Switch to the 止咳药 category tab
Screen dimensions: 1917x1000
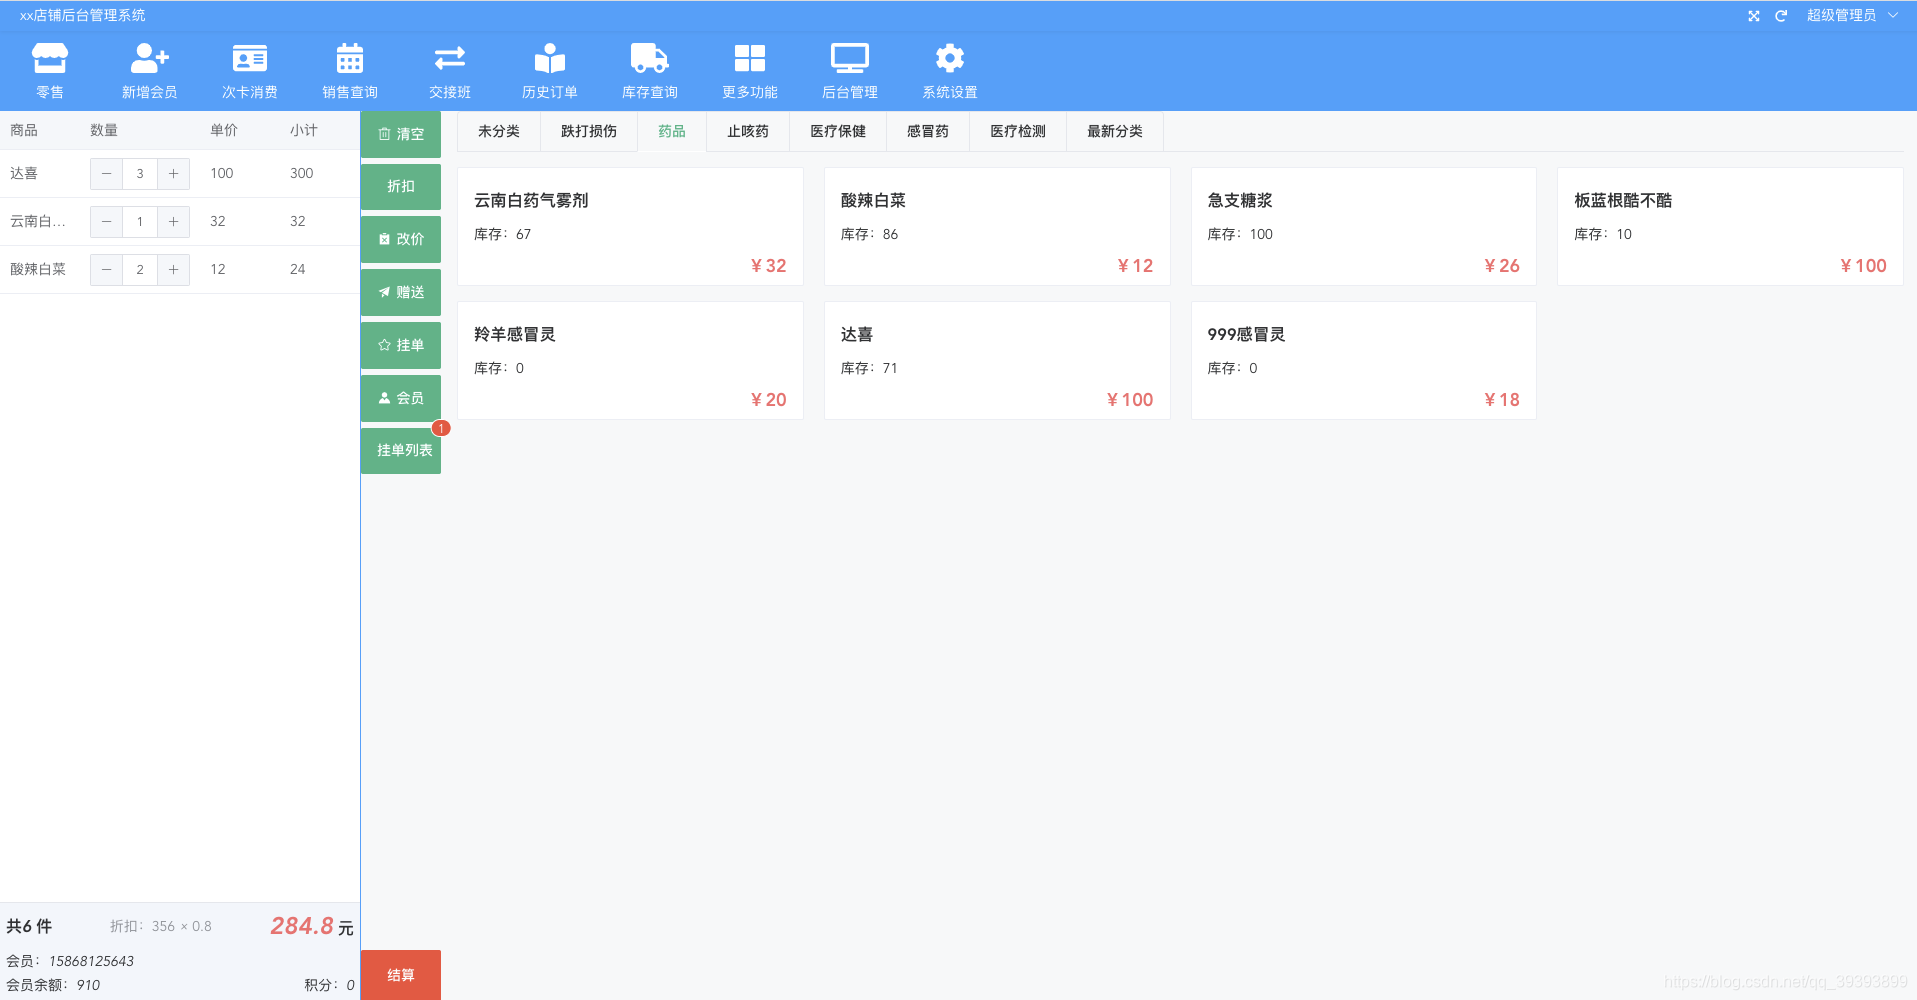[x=748, y=131]
